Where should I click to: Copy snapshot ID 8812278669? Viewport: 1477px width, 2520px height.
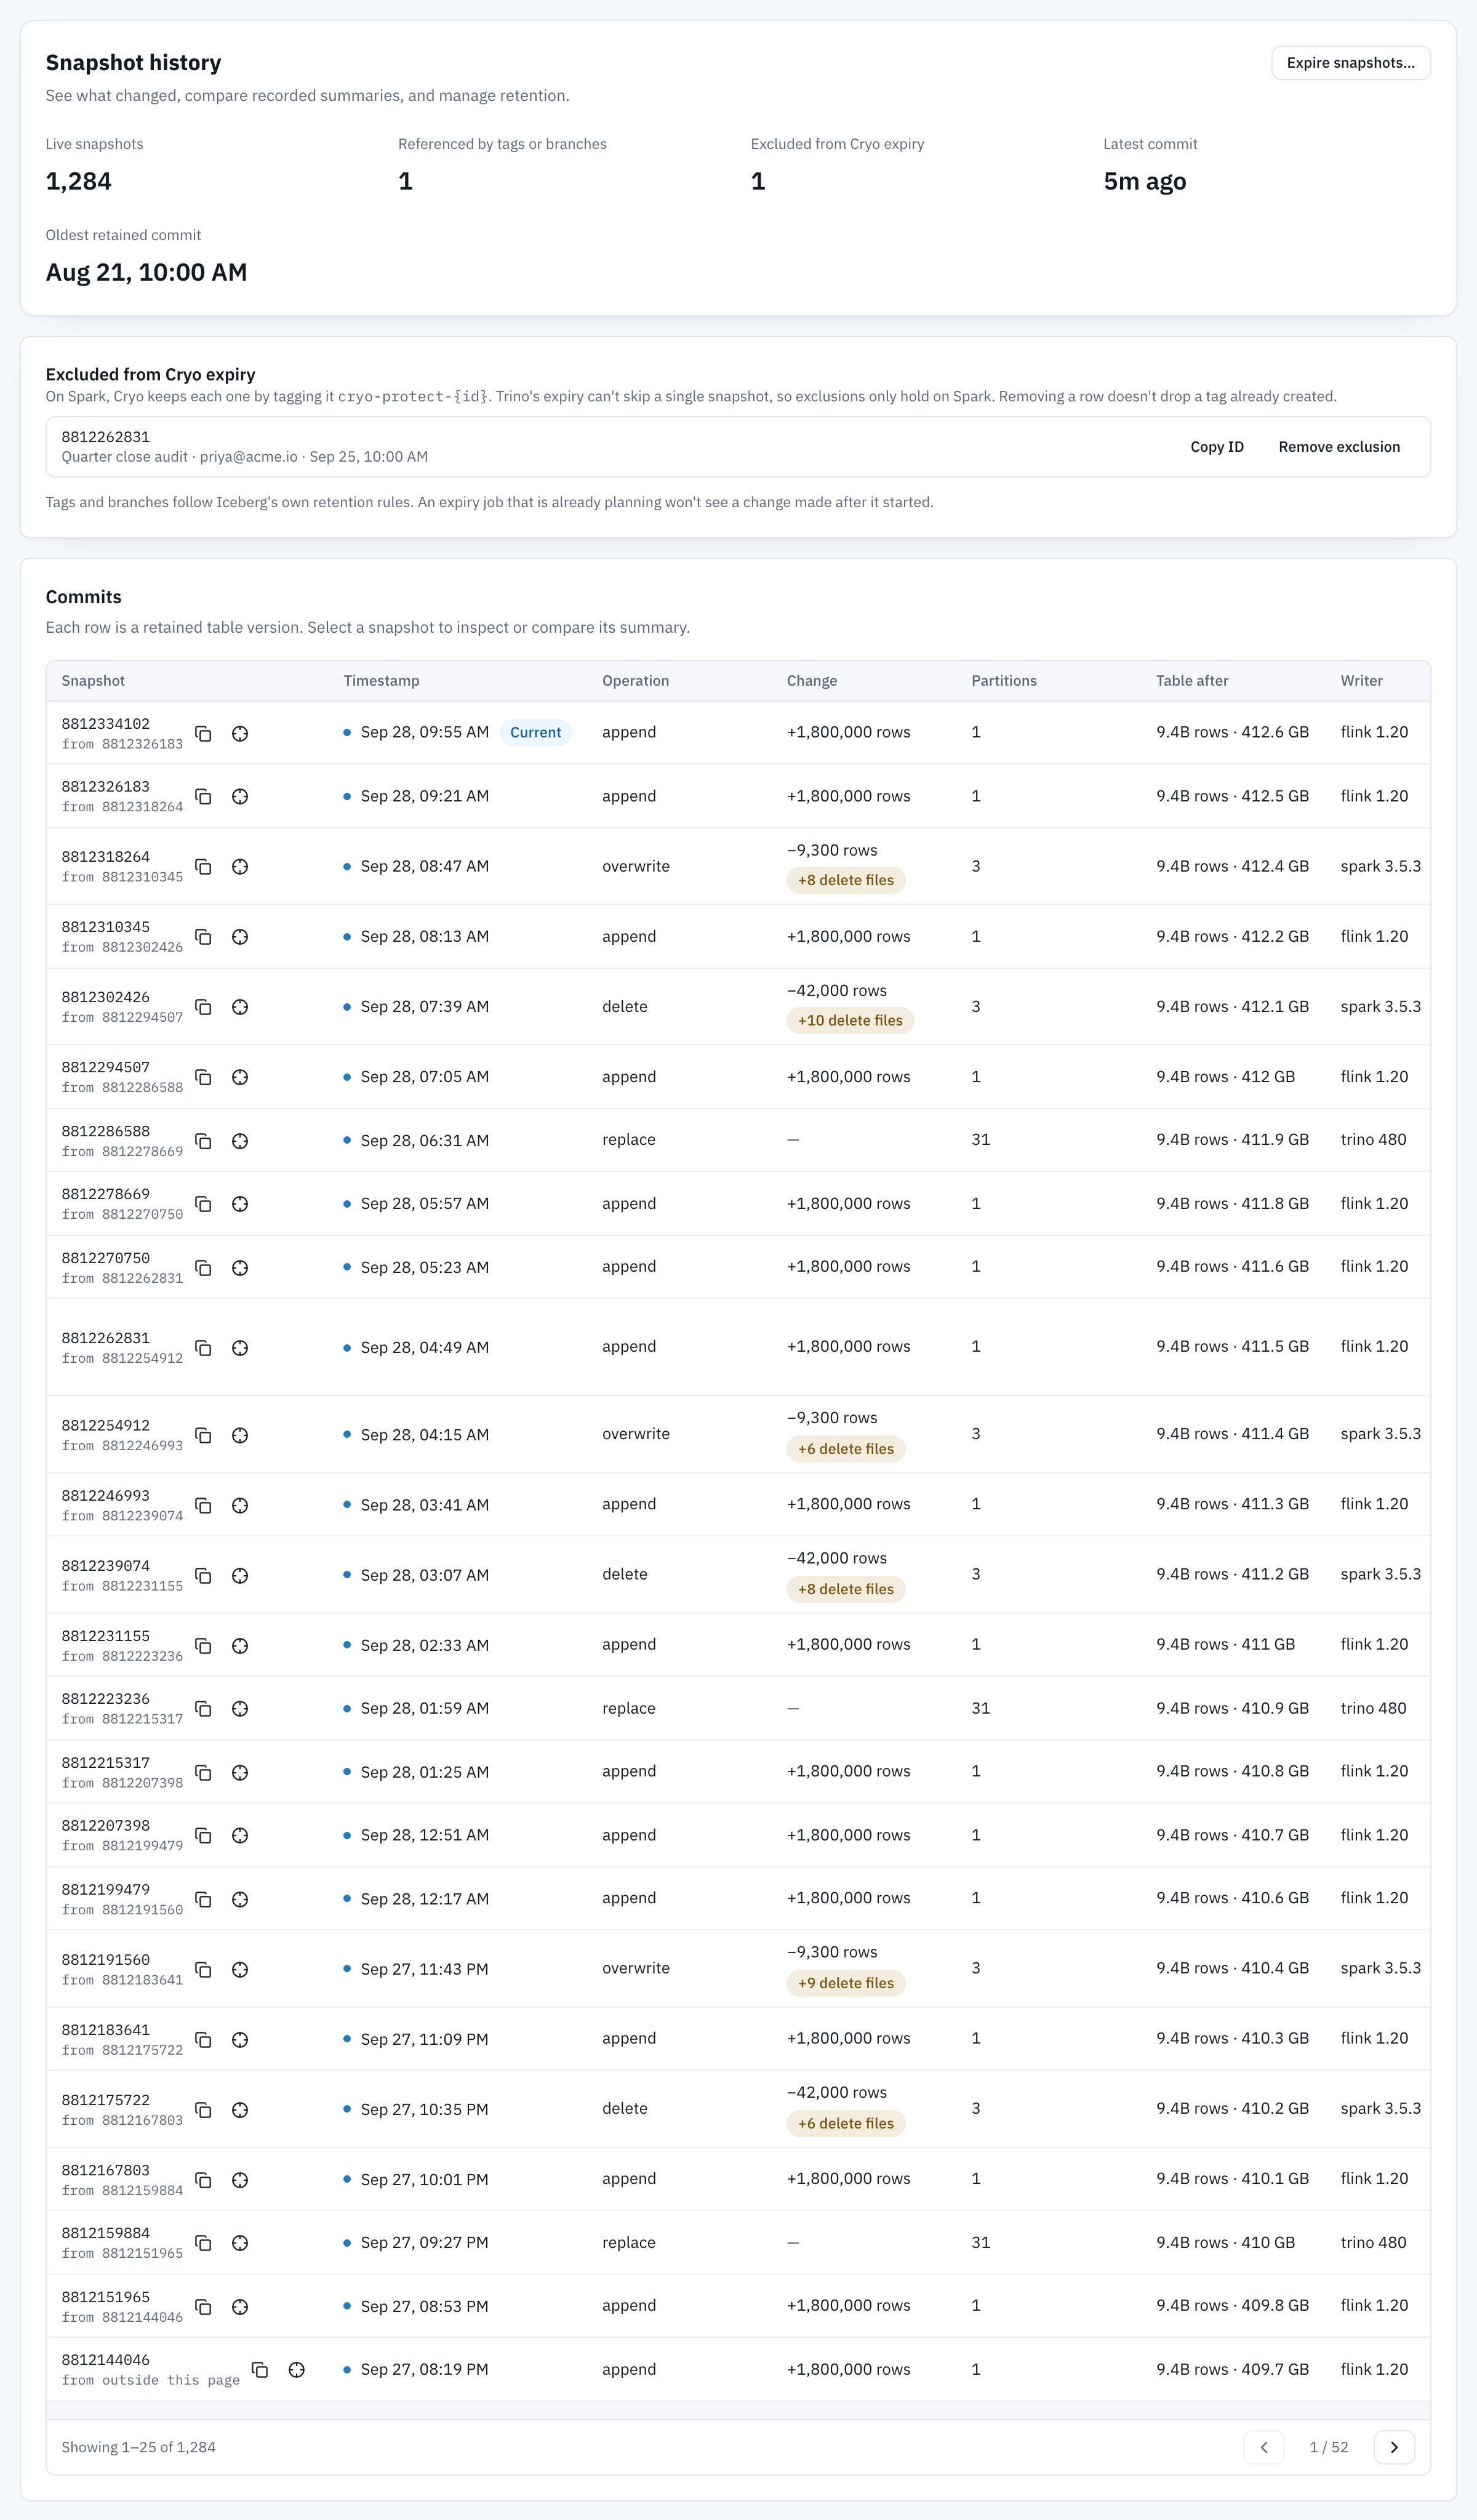203,1204
